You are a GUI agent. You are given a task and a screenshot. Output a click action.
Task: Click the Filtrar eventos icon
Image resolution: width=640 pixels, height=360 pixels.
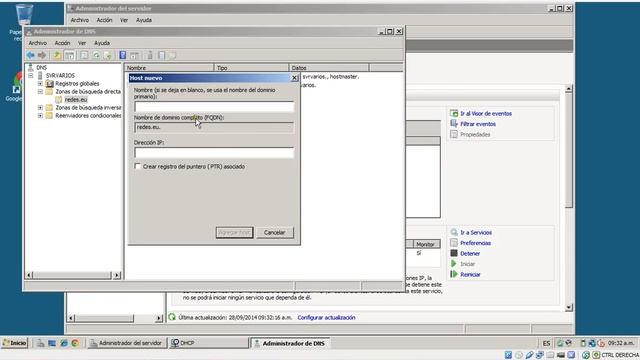454,124
